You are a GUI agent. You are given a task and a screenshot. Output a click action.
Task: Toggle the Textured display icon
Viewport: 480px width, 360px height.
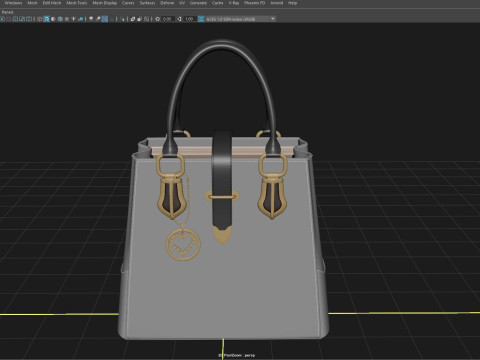[x=67, y=19]
